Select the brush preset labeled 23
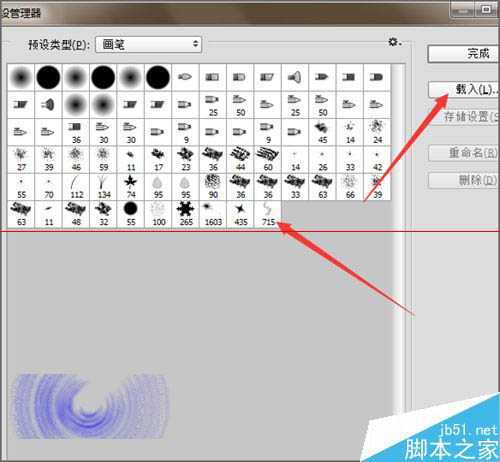This screenshot has width=500, height=462. [x=186, y=160]
